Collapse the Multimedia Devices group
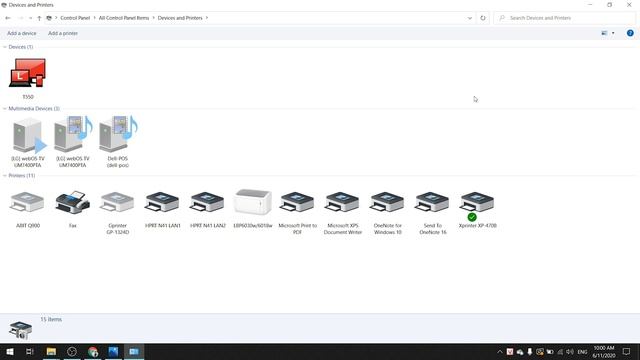640x360 pixels. point(4,109)
